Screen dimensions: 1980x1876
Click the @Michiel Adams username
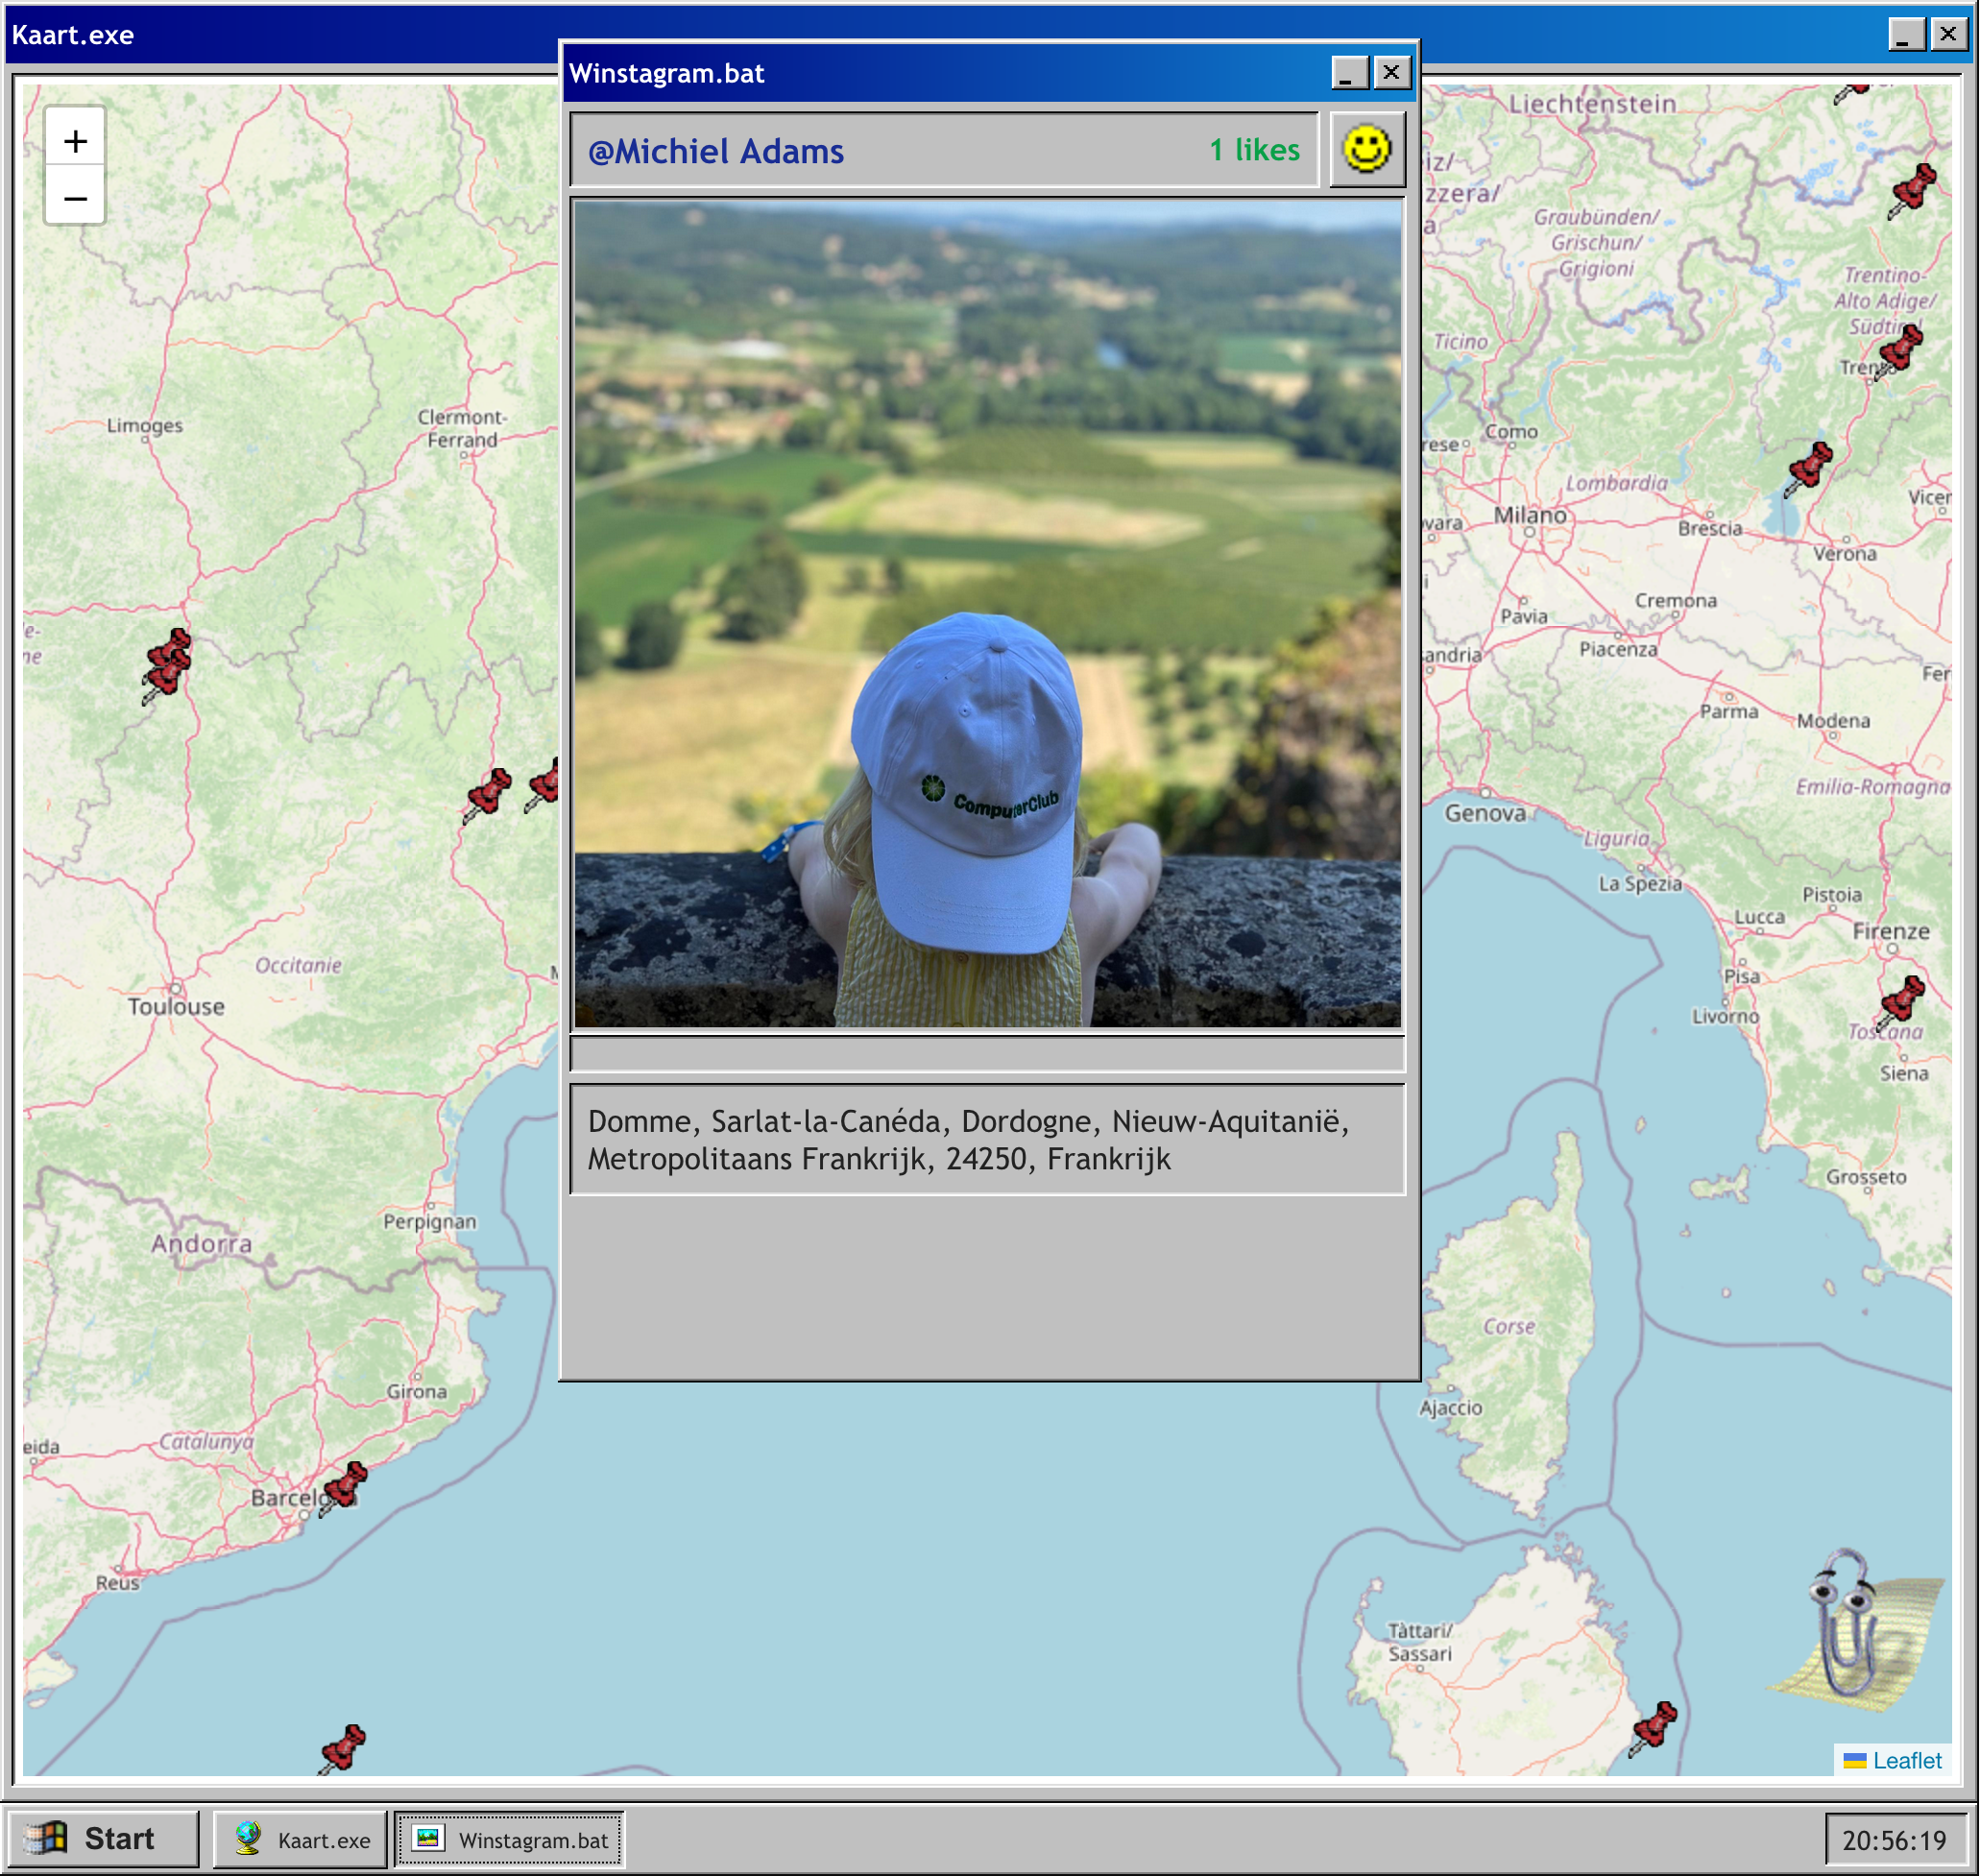pyautogui.click(x=716, y=151)
